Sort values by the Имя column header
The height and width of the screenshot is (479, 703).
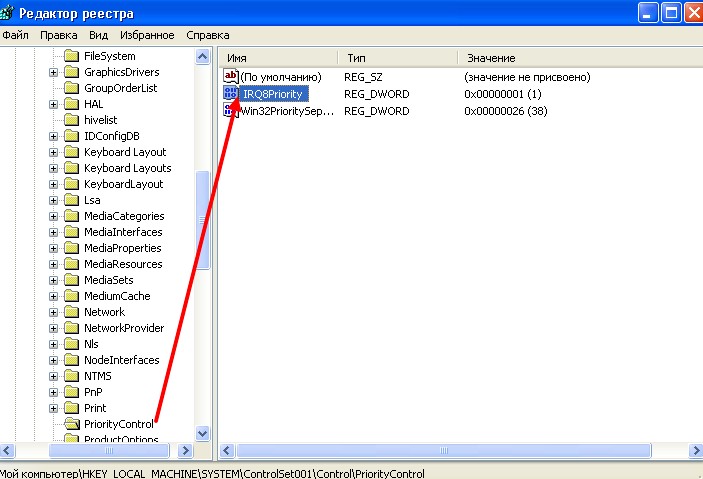click(278, 58)
